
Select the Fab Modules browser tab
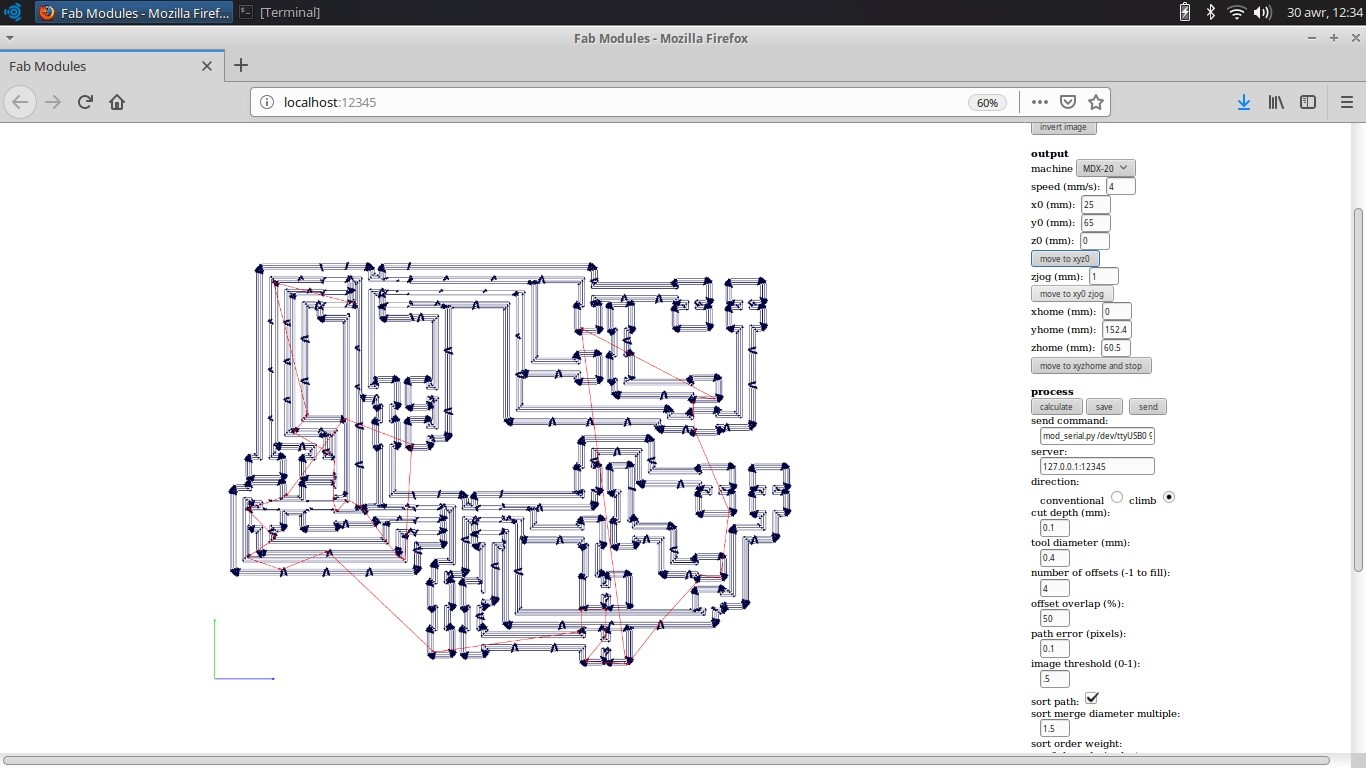111,66
